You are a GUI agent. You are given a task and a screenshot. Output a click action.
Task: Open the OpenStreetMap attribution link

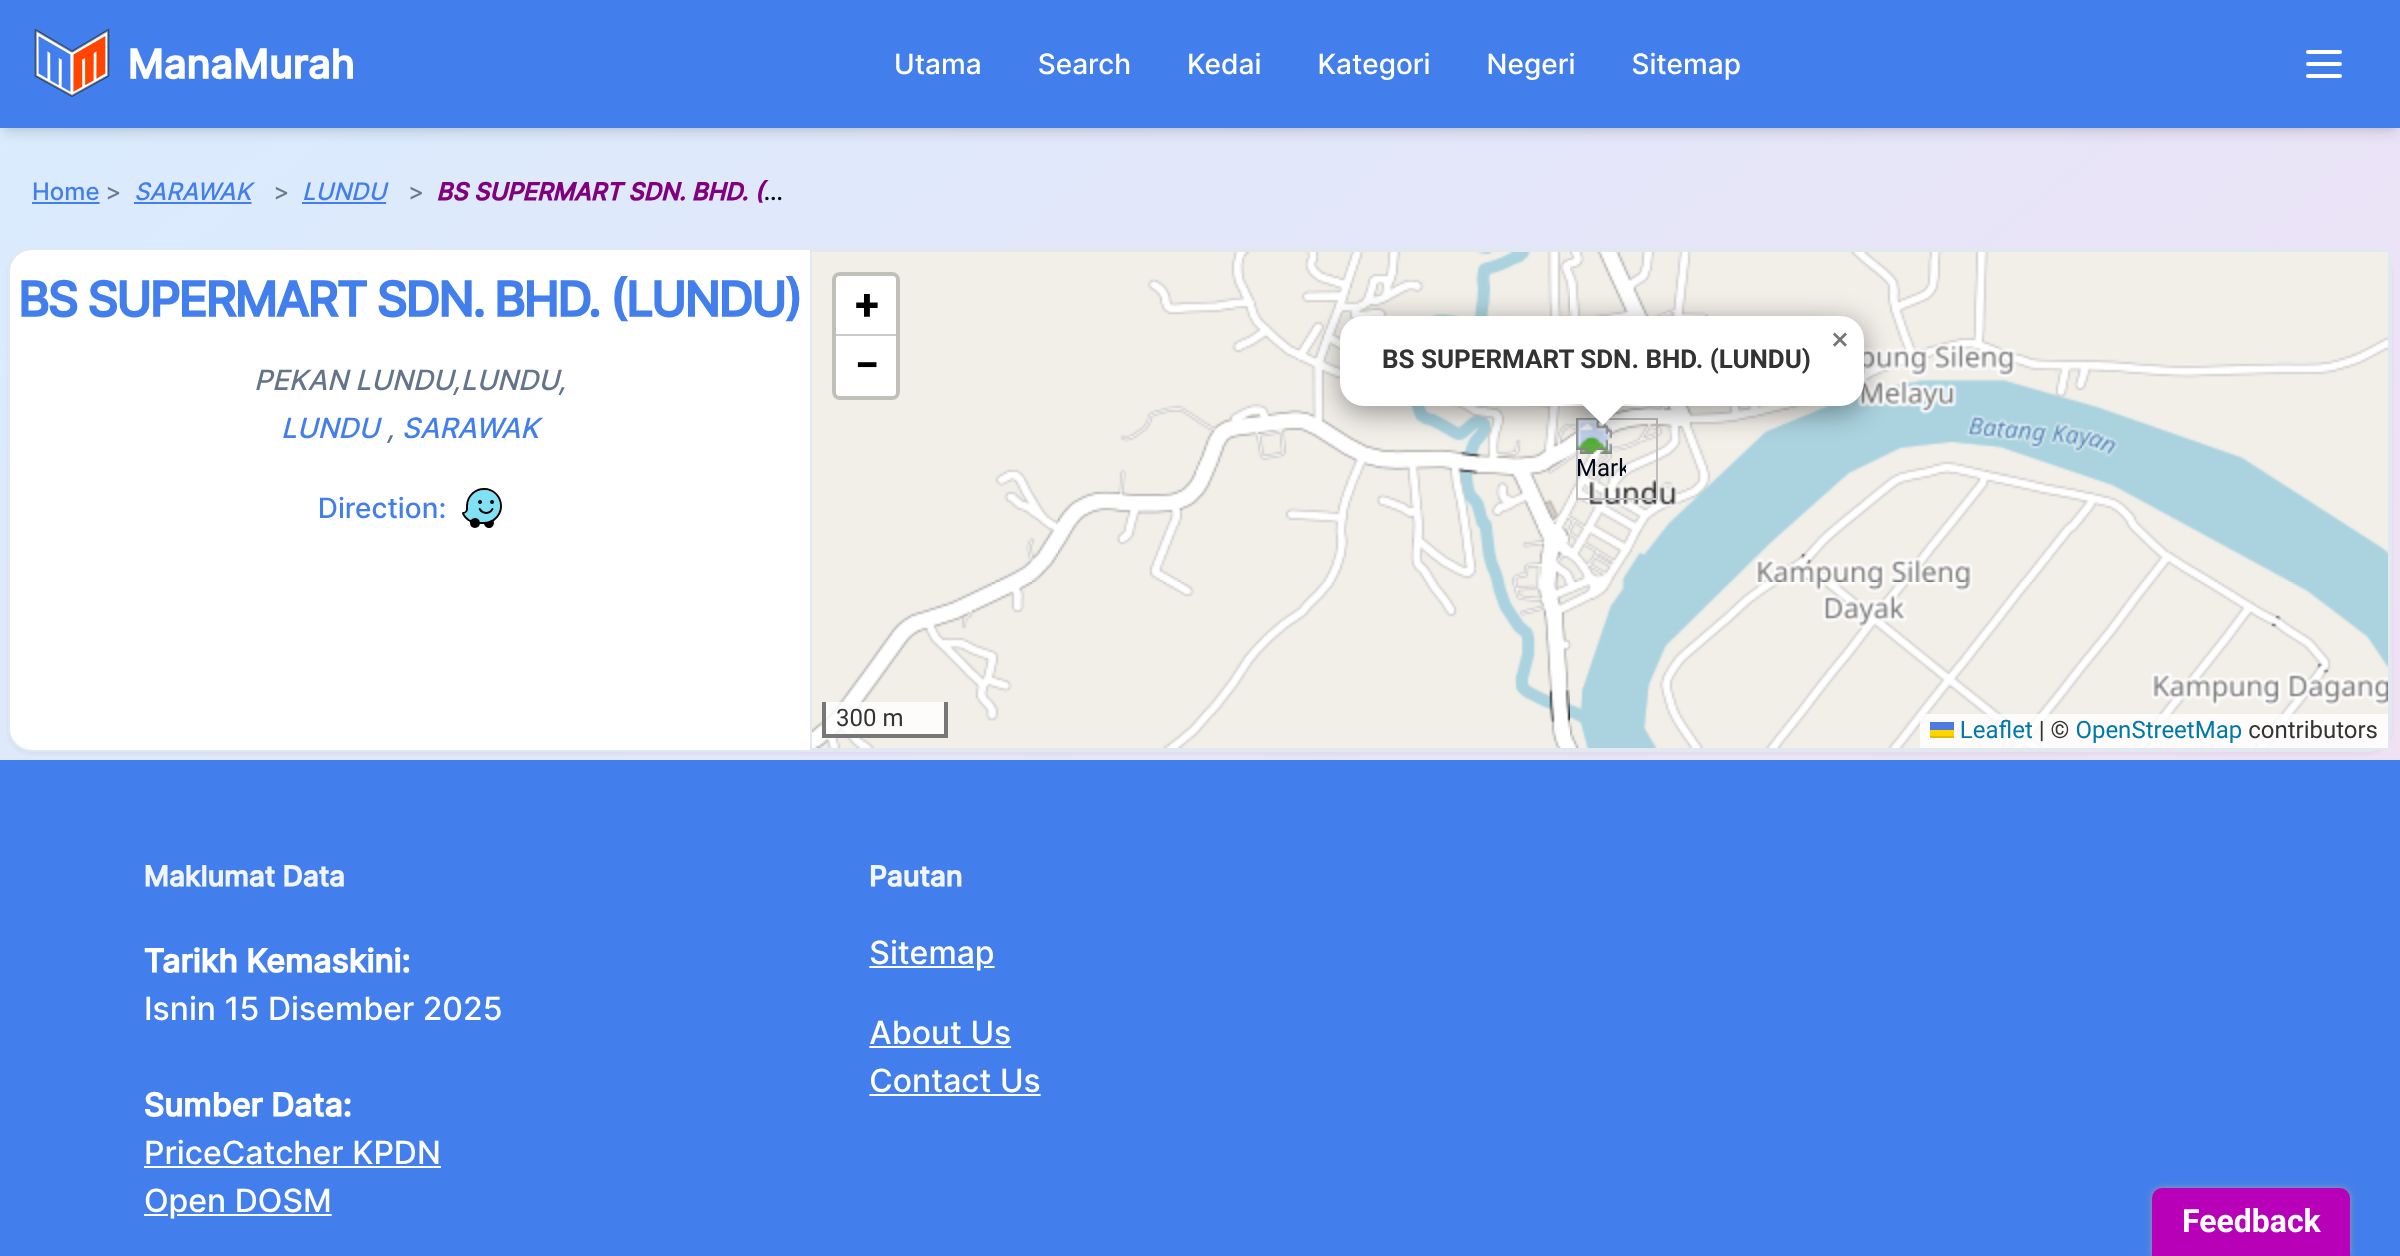point(2158,730)
